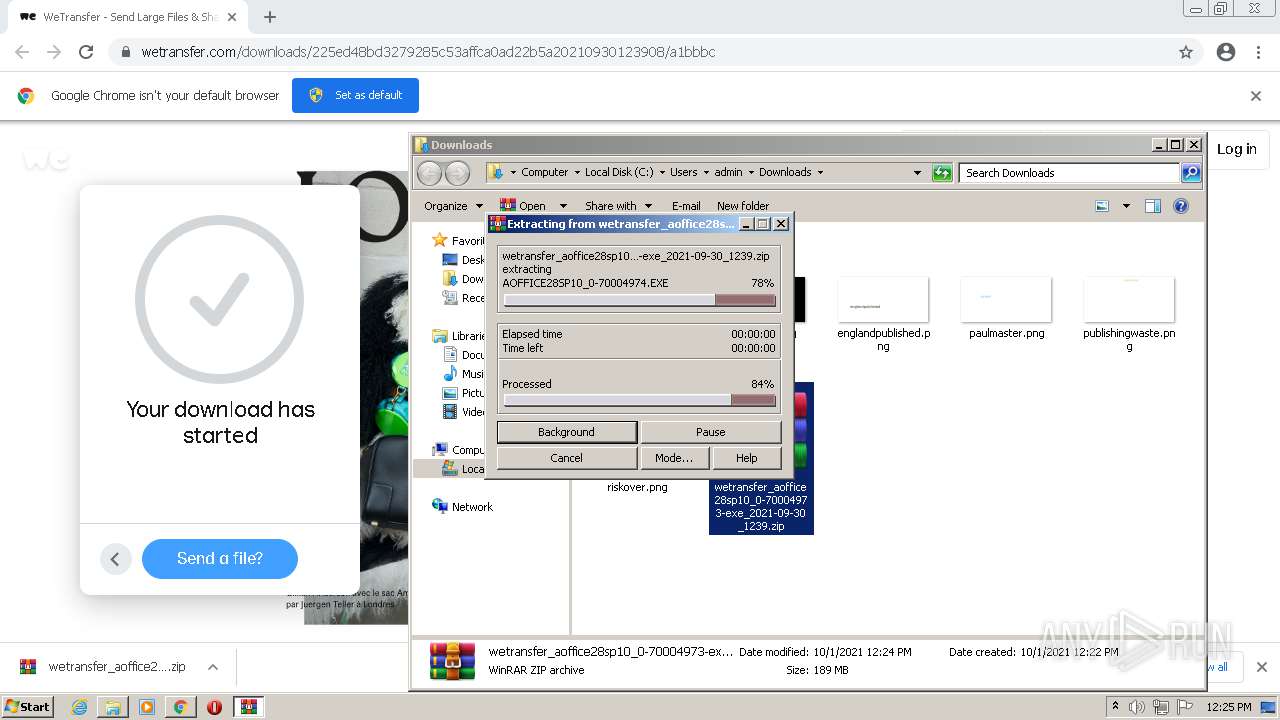Click the WeTransfer 'we' logo
The height and width of the screenshot is (720, 1280).
click(46, 159)
